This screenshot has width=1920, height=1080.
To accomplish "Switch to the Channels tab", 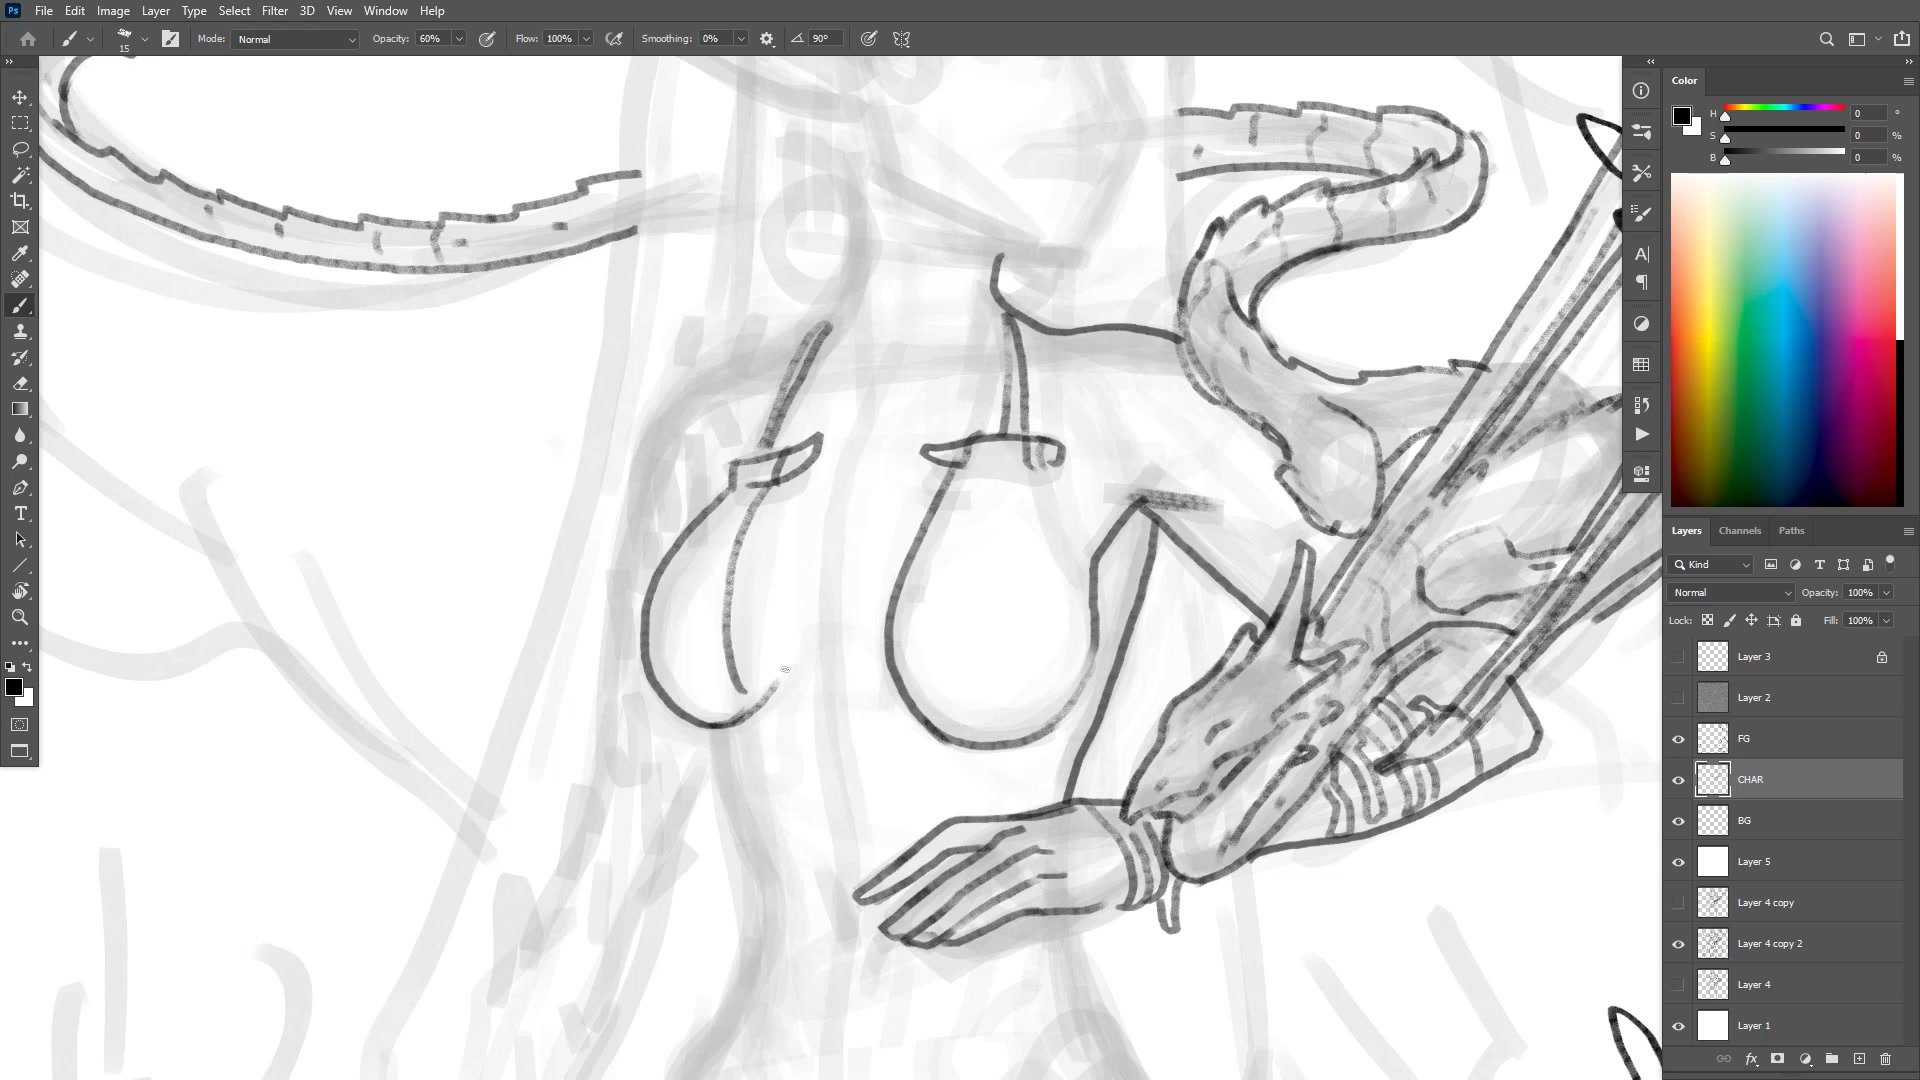I will pyautogui.click(x=1739, y=530).
